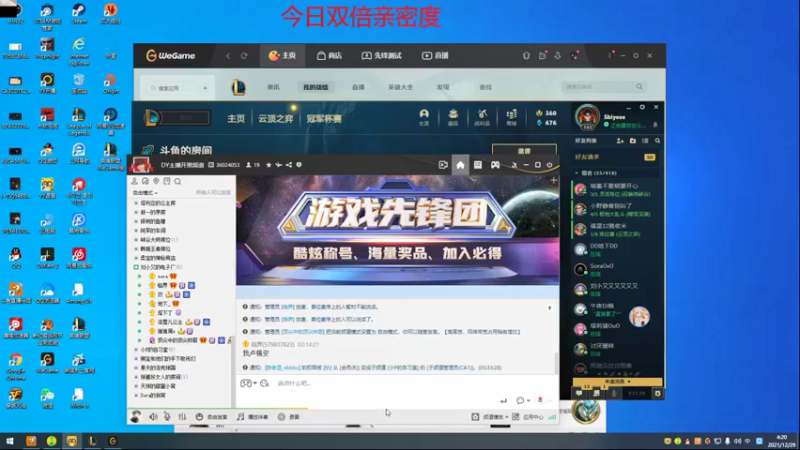Click the list panel icon in voice header
Screen dimensions: 800x450
tap(478, 165)
